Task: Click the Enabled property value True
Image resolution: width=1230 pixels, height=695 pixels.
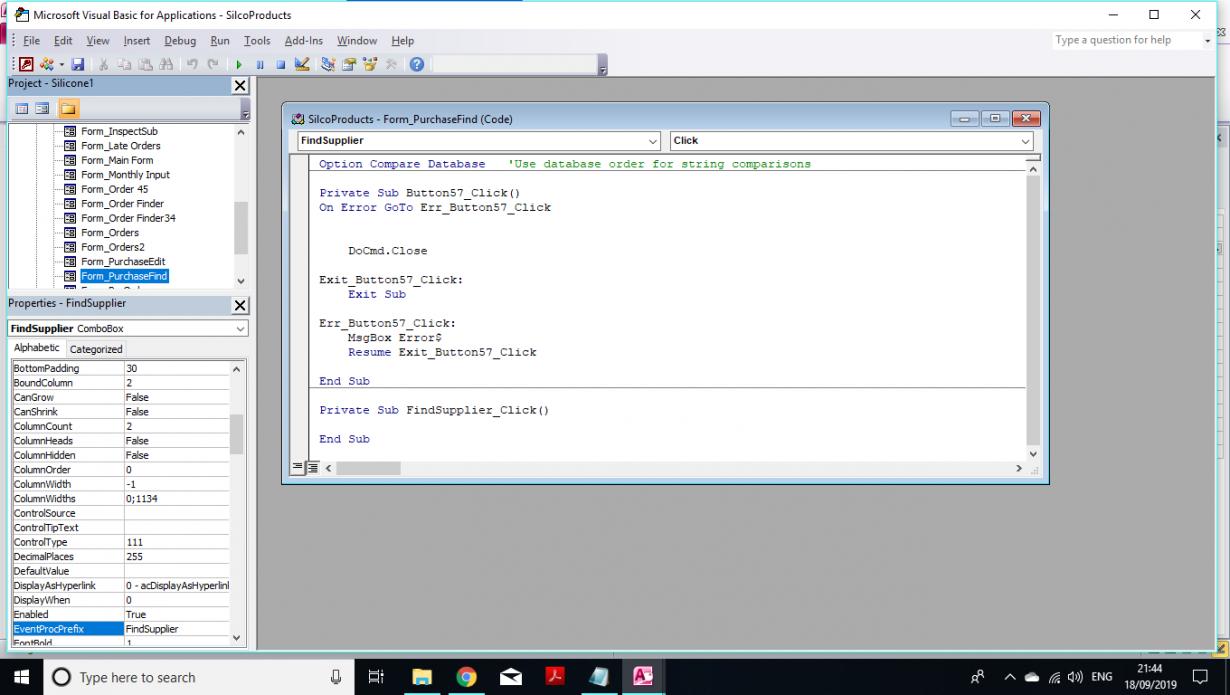Action: click(x=176, y=614)
